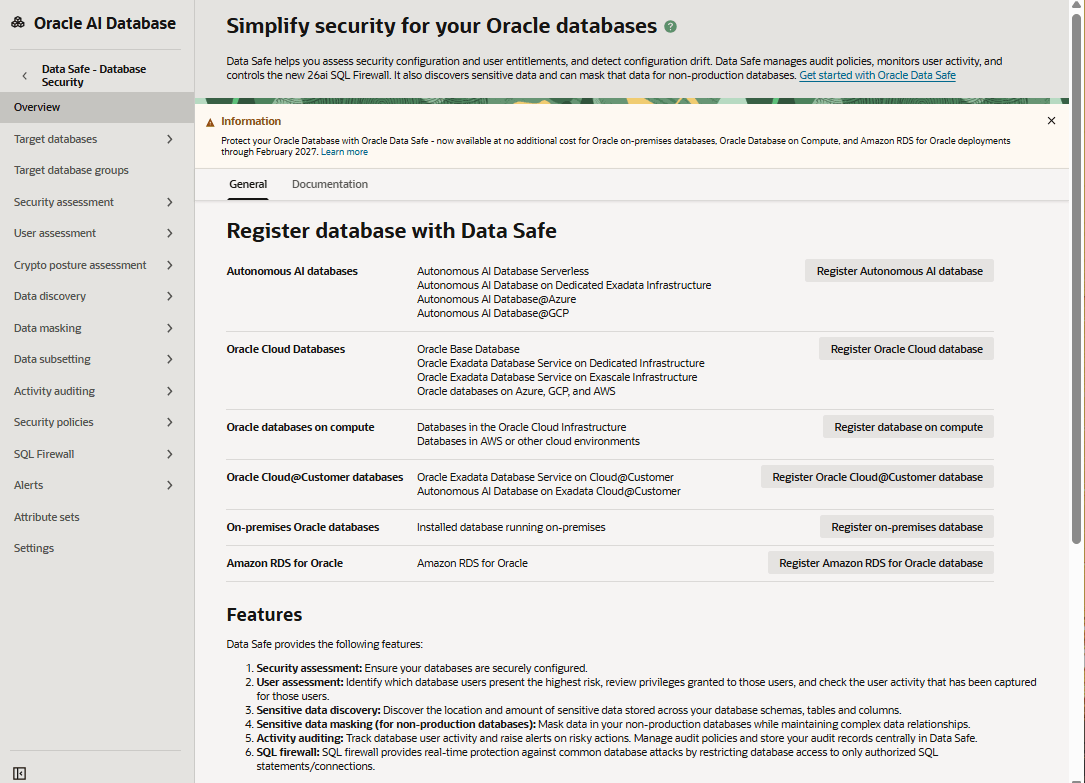Screen dimensions: 1085x783
Task: Expand the Security assessment chevron
Action: [x=170, y=202]
